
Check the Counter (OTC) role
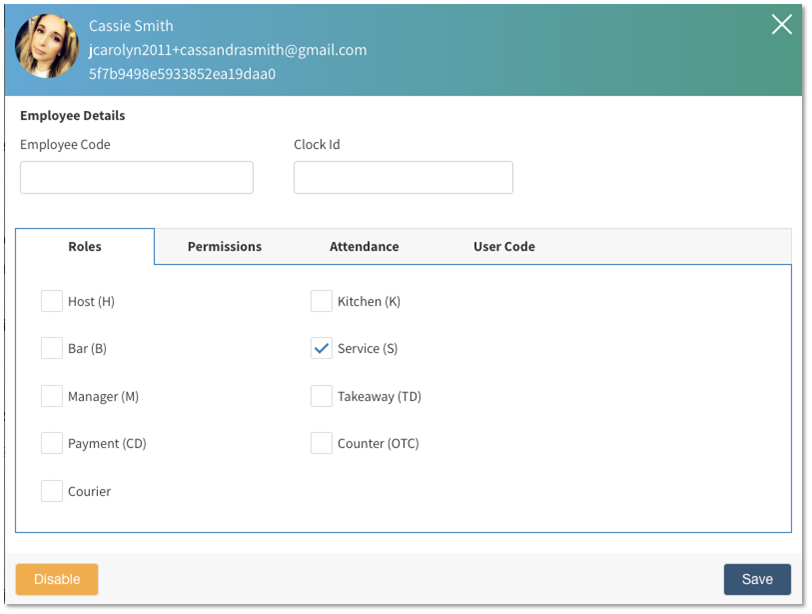point(321,443)
